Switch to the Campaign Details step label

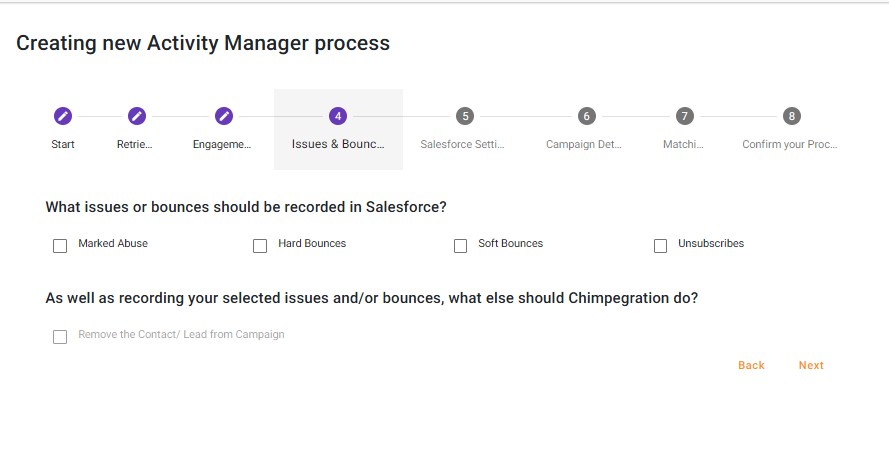[584, 144]
